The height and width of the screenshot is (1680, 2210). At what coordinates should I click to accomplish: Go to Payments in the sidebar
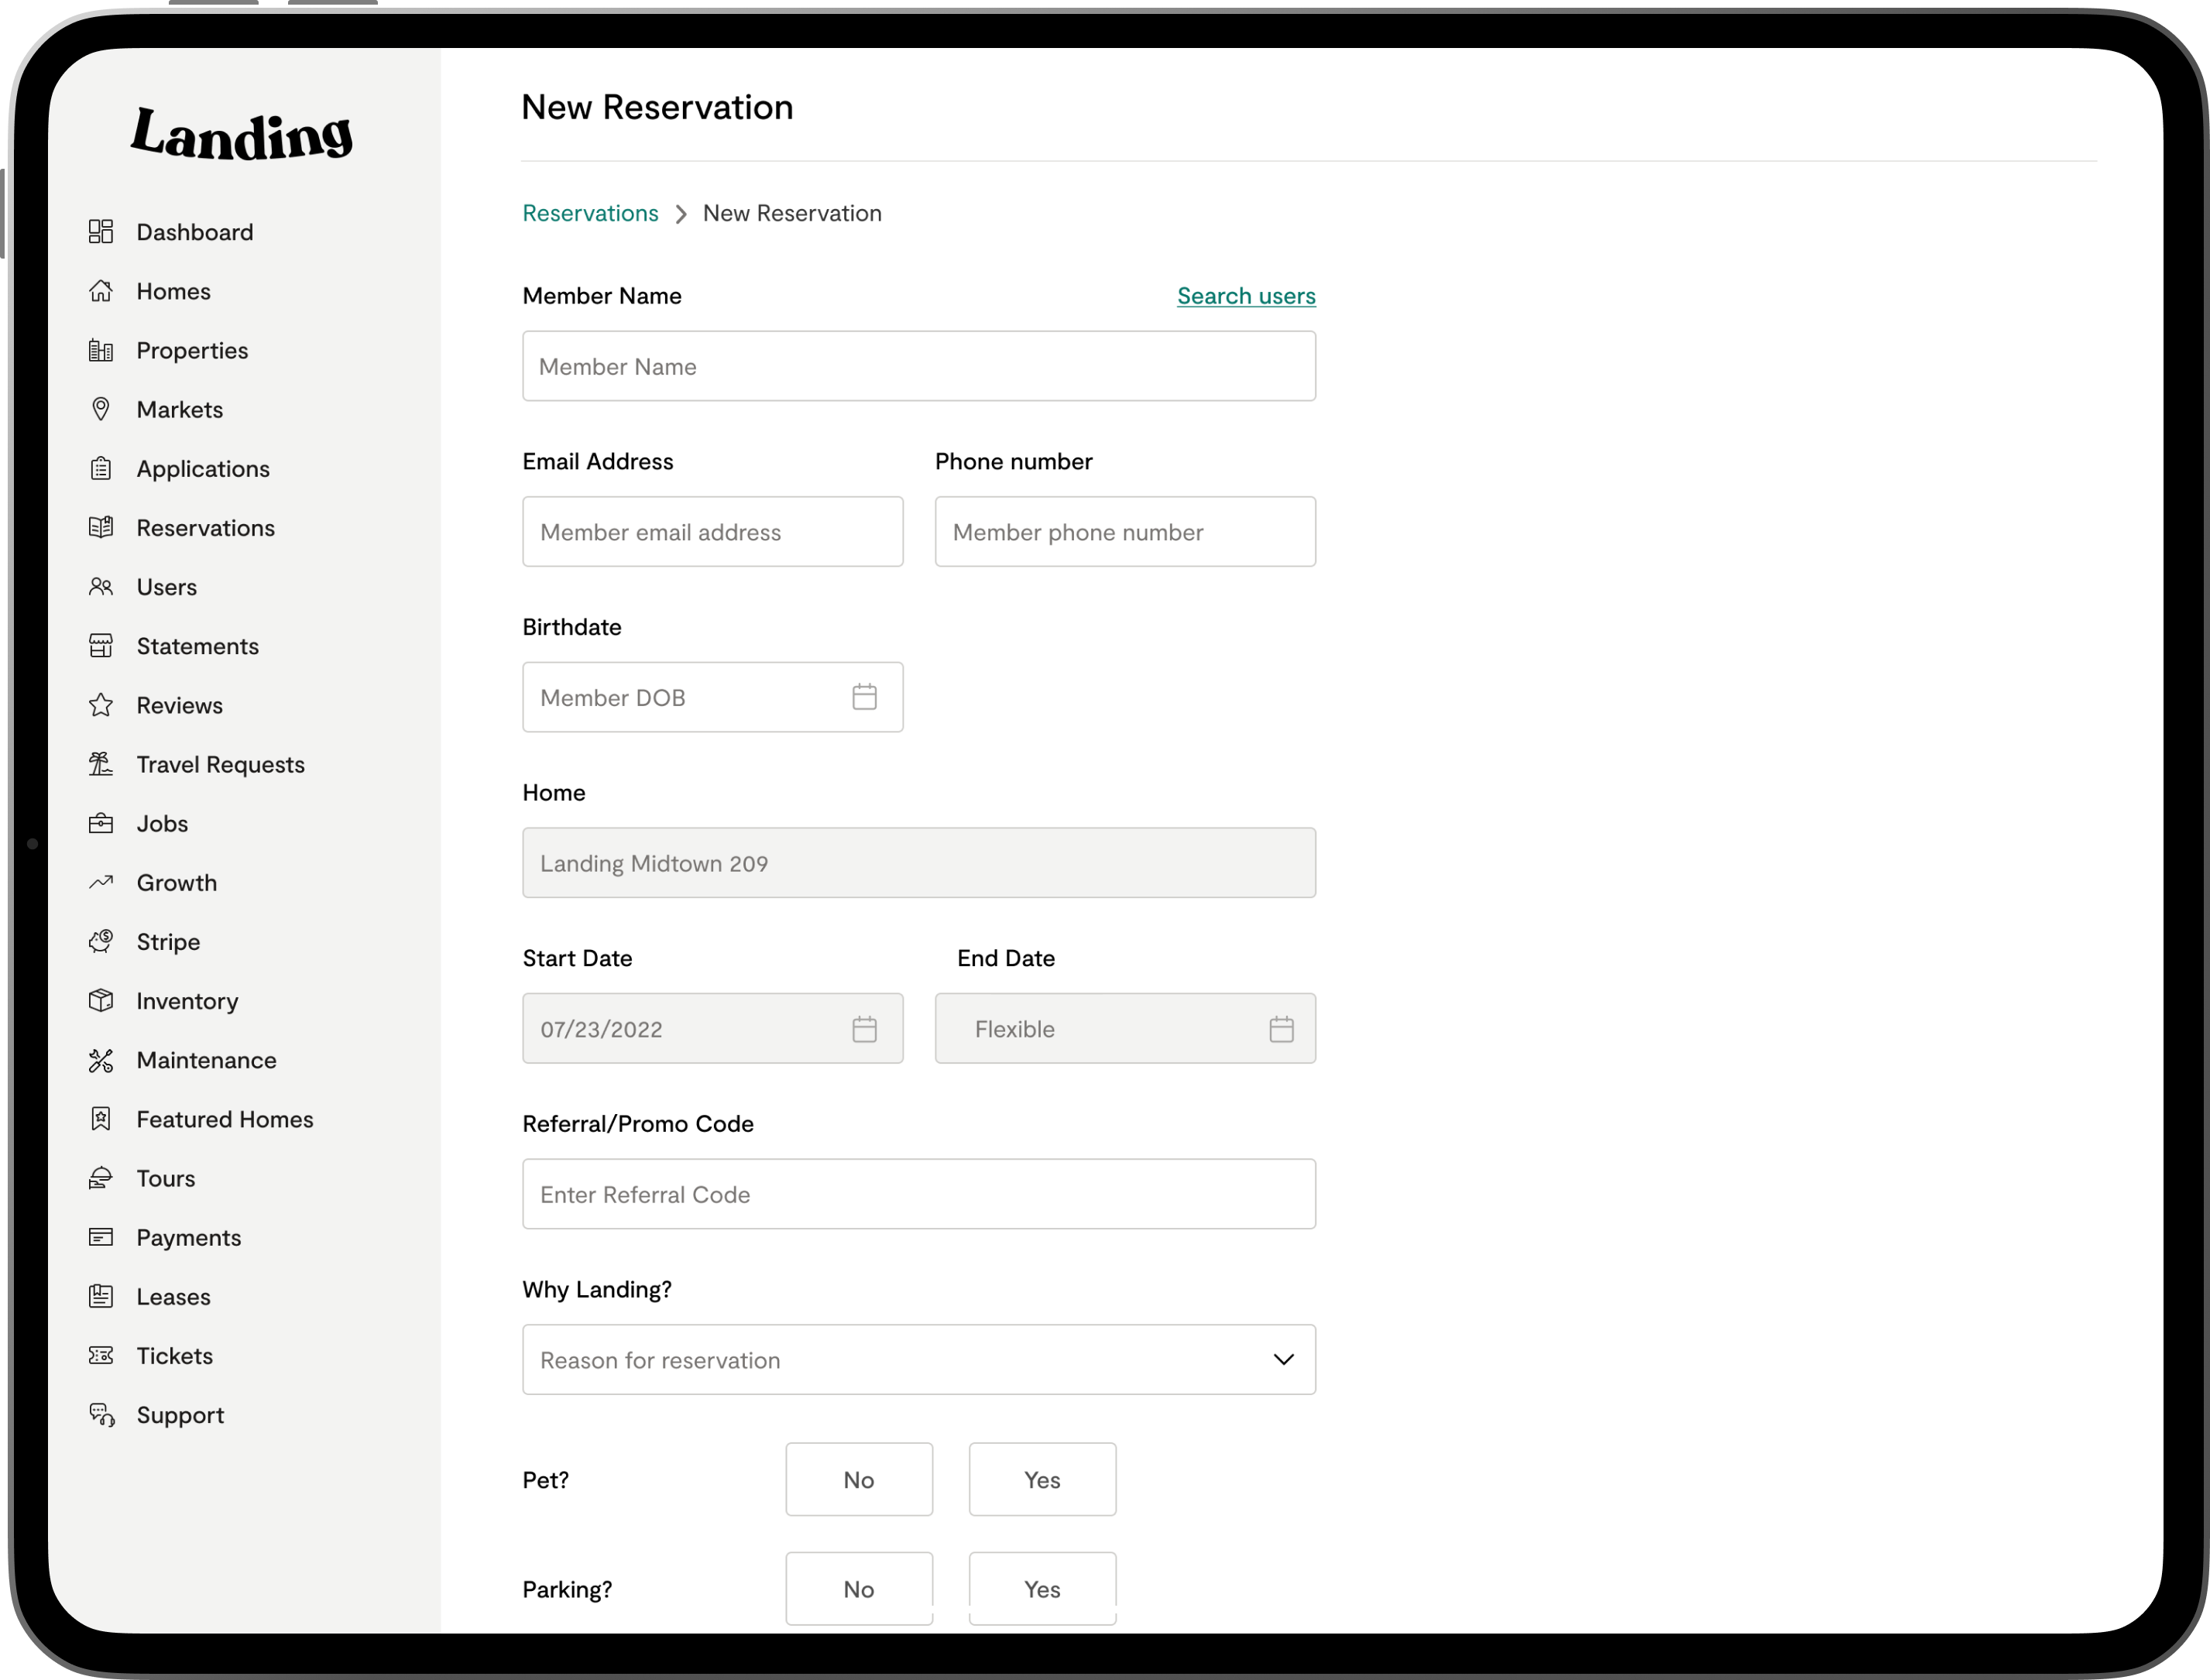tap(188, 1237)
